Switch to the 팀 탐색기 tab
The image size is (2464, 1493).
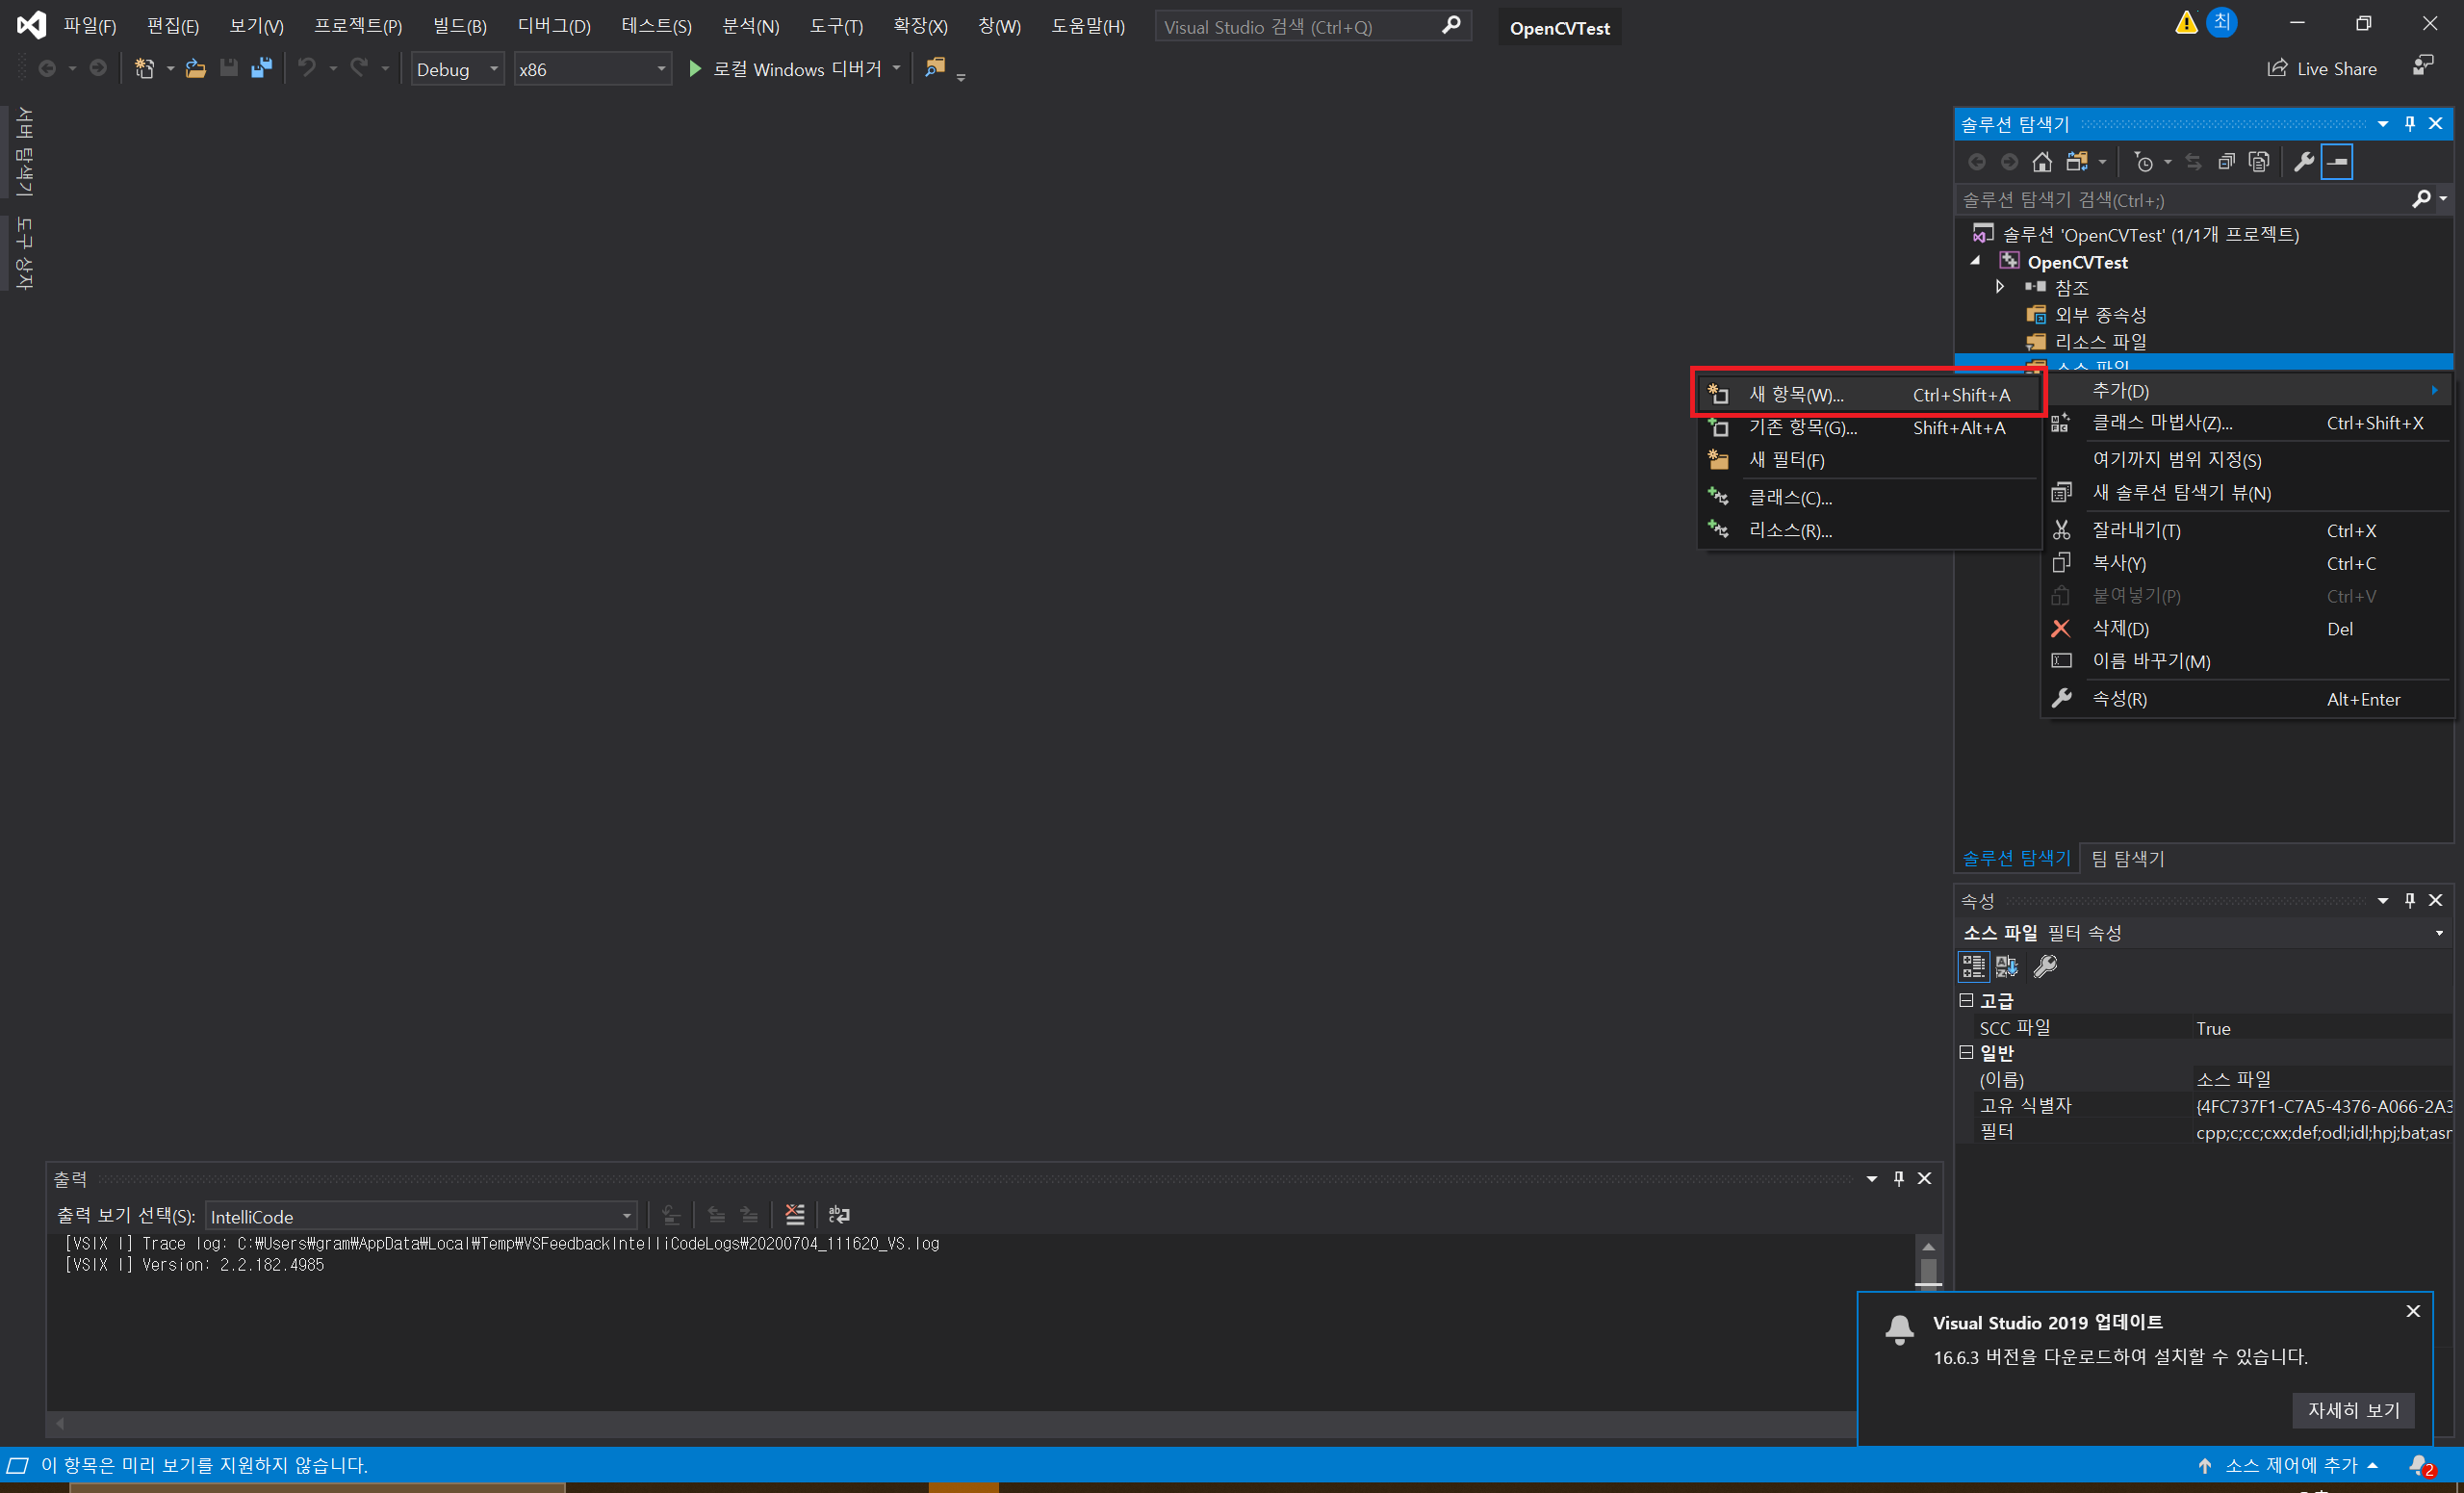tap(2128, 858)
